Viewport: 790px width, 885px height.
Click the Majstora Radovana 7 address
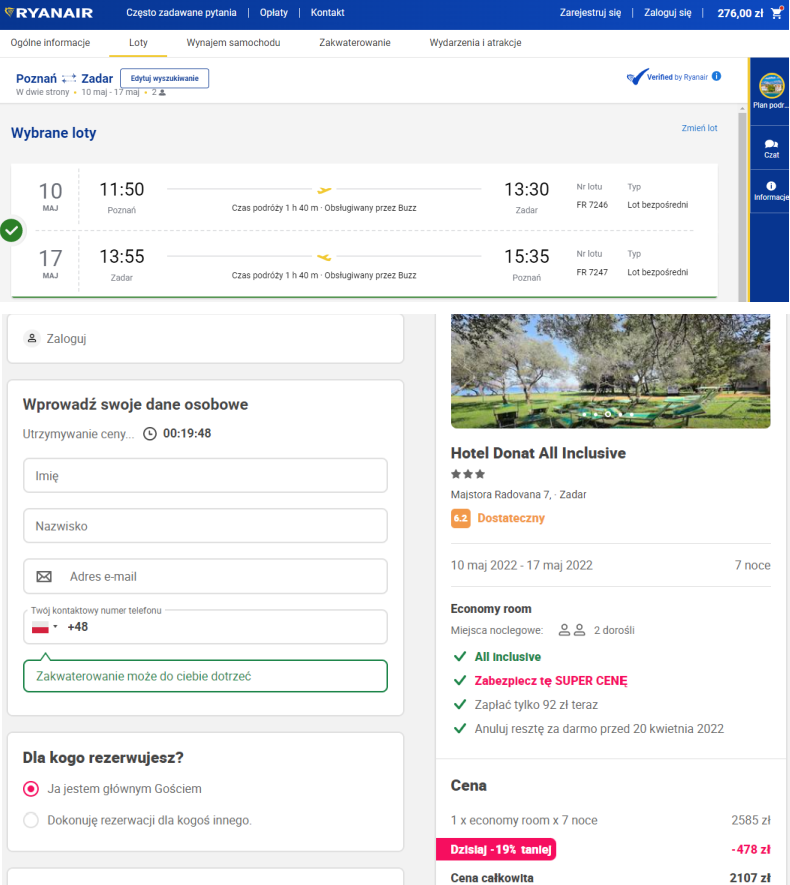[x=519, y=494]
